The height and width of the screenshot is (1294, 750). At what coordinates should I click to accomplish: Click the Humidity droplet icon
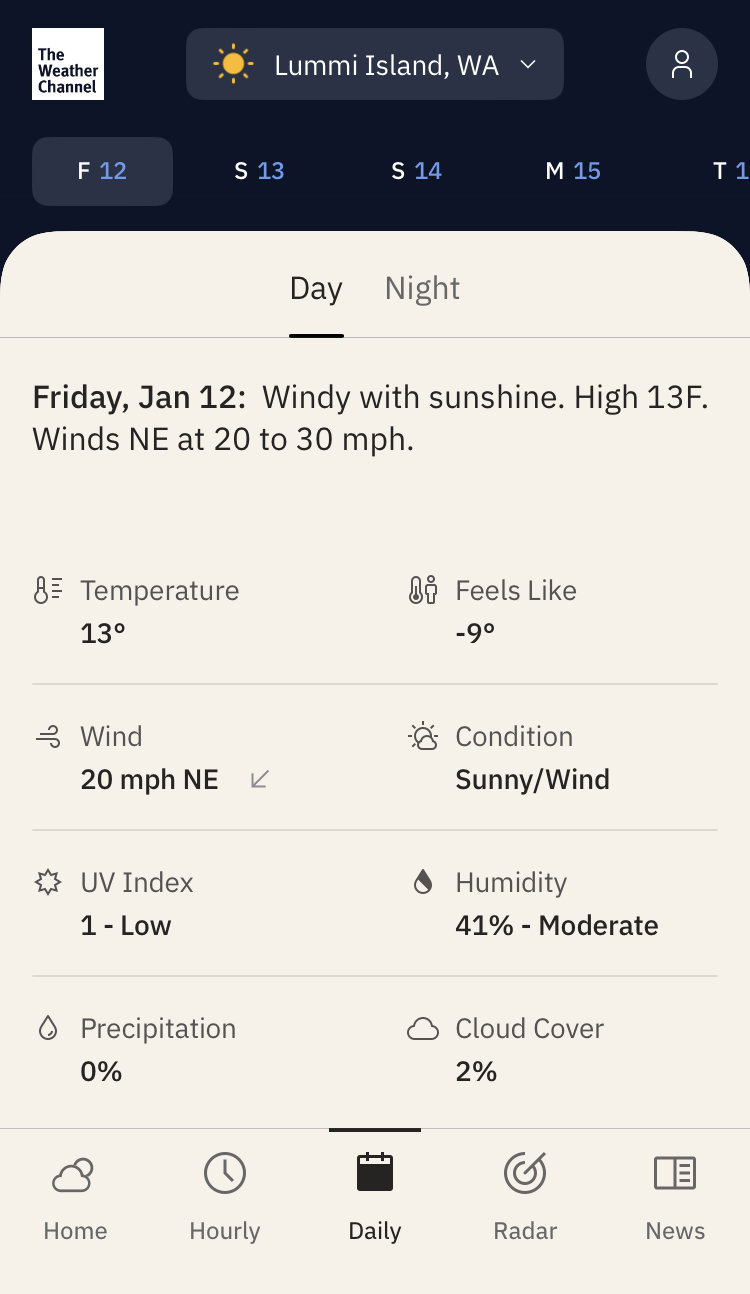[x=423, y=881]
